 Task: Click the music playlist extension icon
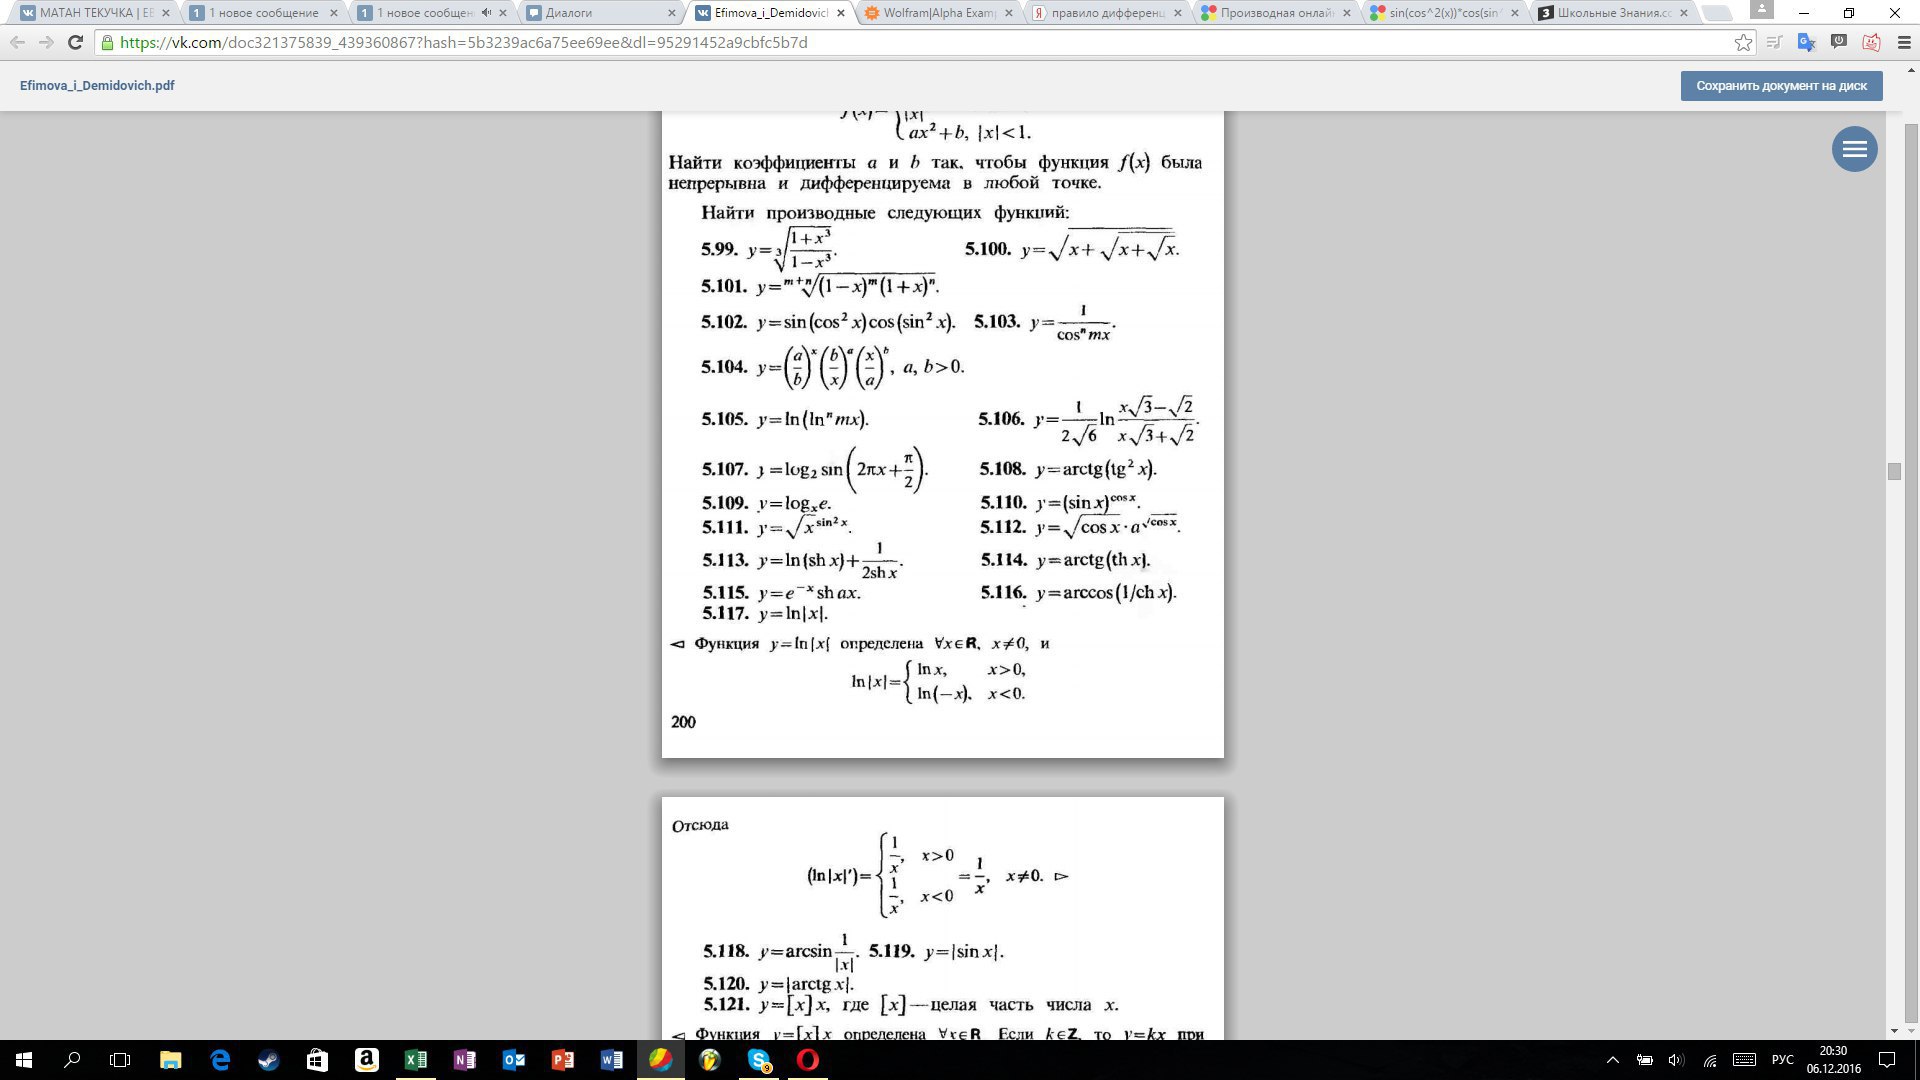[x=1775, y=42]
